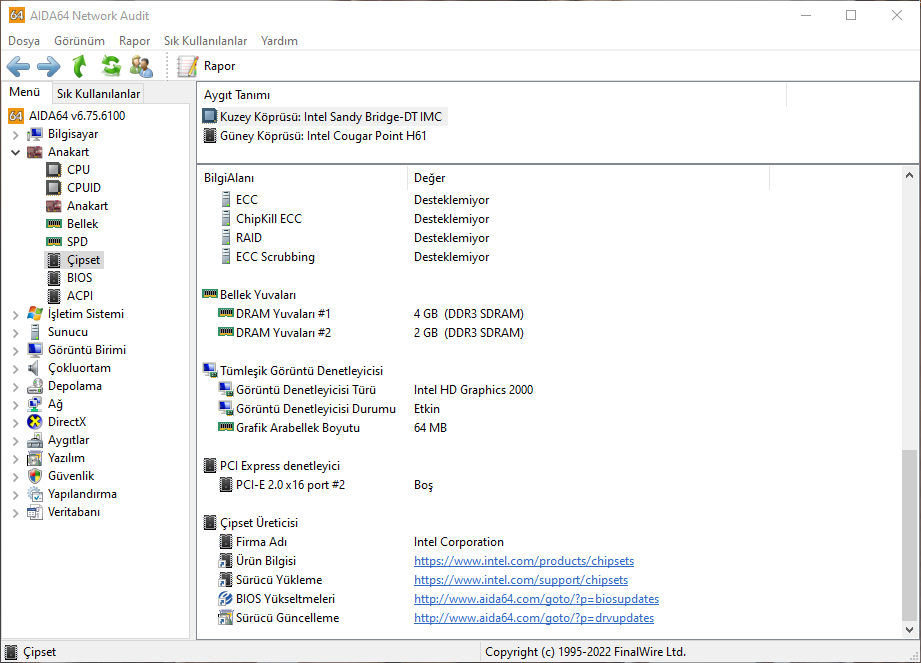
Task: Expand the Yazılım tree node
Action: pos(16,459)
